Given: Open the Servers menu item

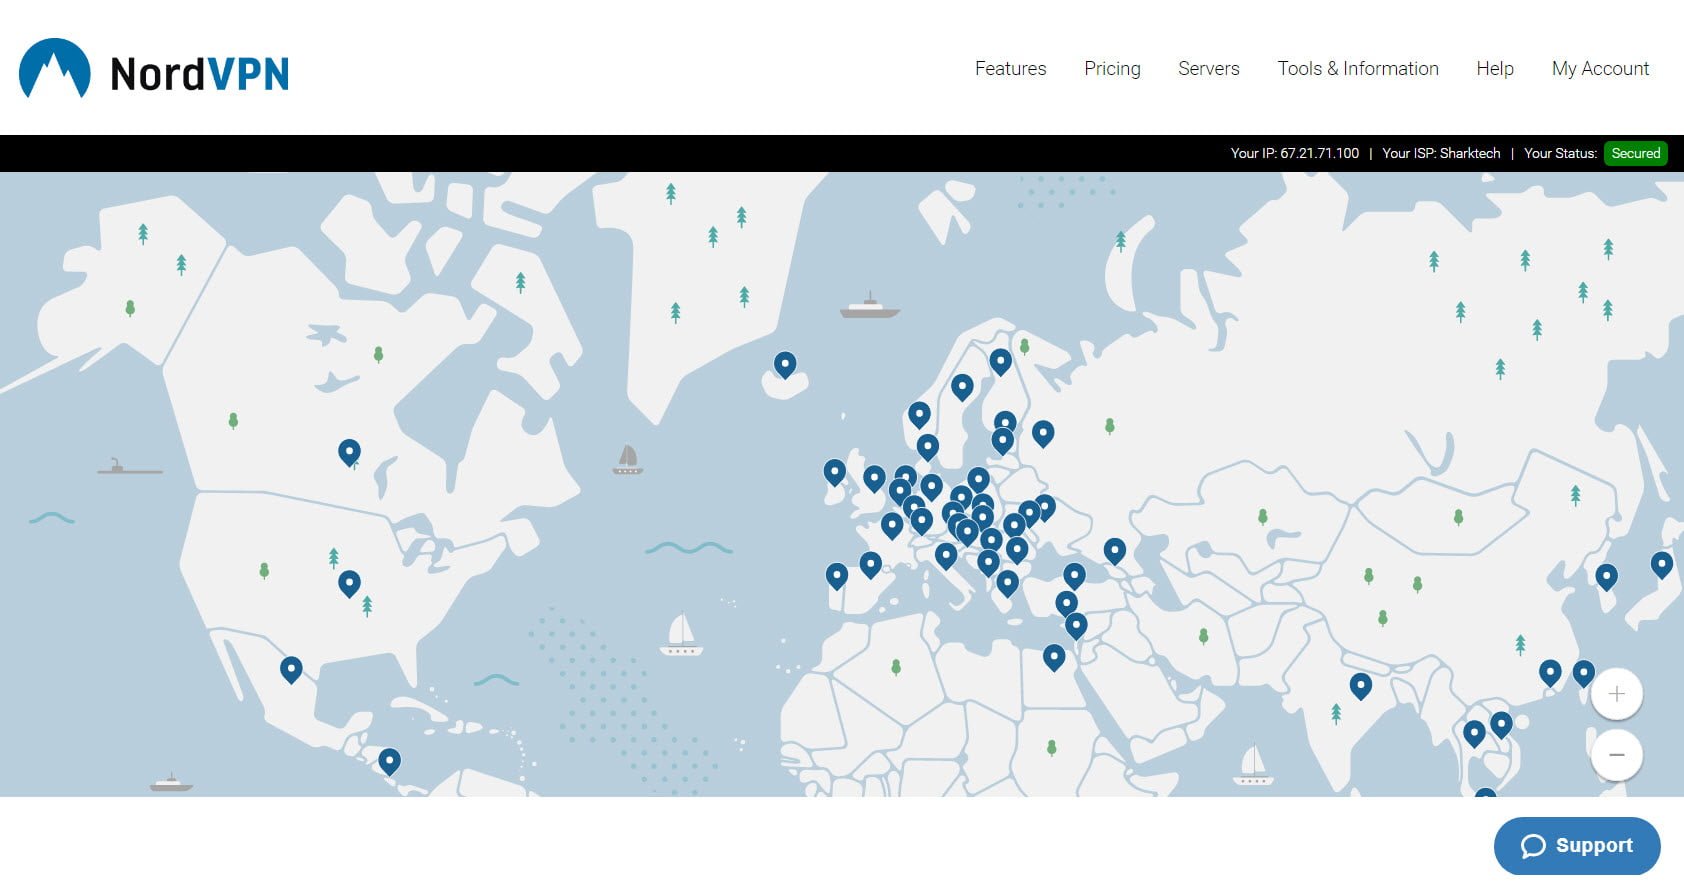Looking at the screenshot, I should coord(1208,68).
